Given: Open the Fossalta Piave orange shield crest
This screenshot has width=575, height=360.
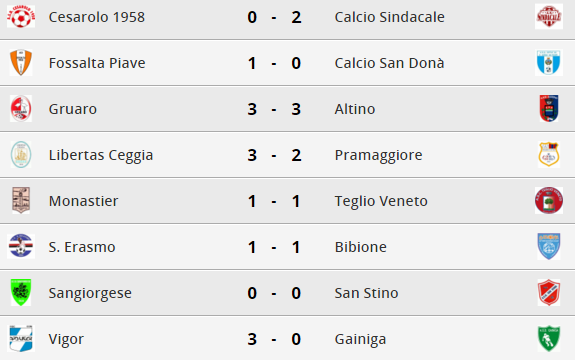Looking at the screenshot, I should point(21,63).
